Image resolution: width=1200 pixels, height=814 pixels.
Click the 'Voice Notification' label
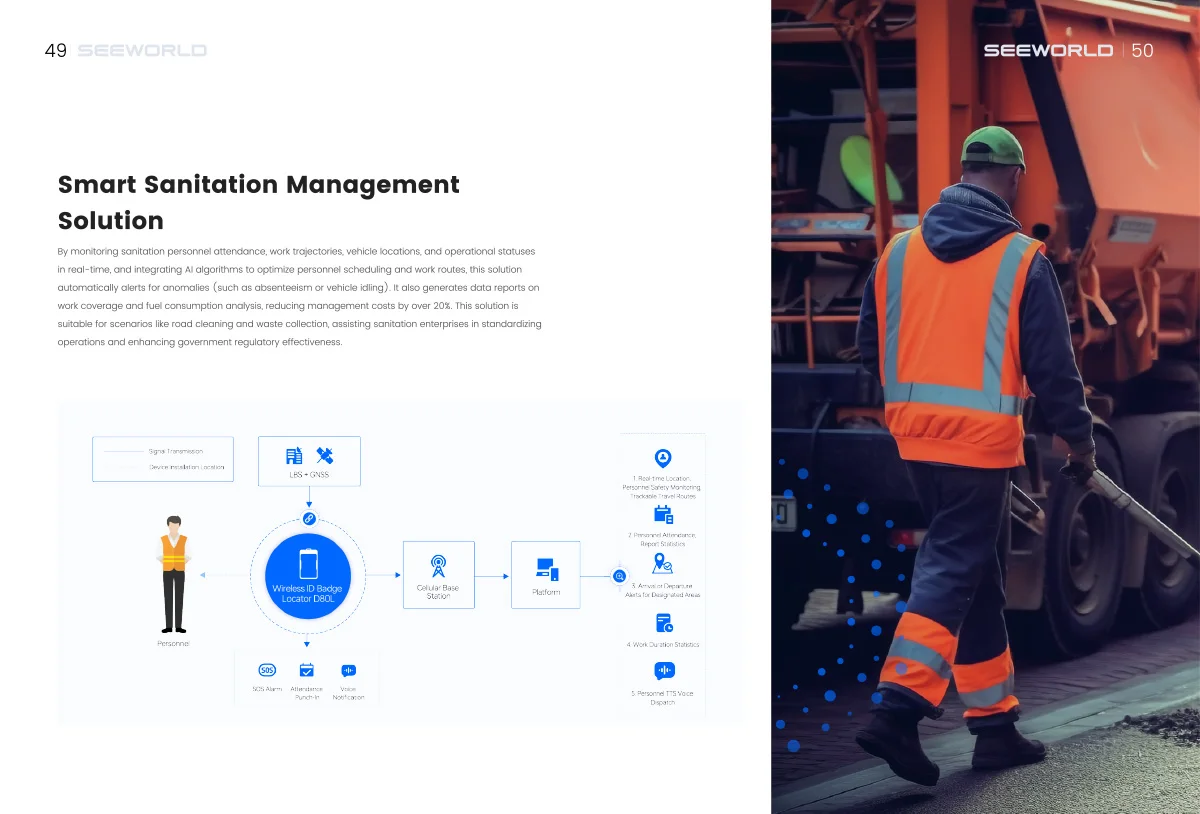(348, 693)
